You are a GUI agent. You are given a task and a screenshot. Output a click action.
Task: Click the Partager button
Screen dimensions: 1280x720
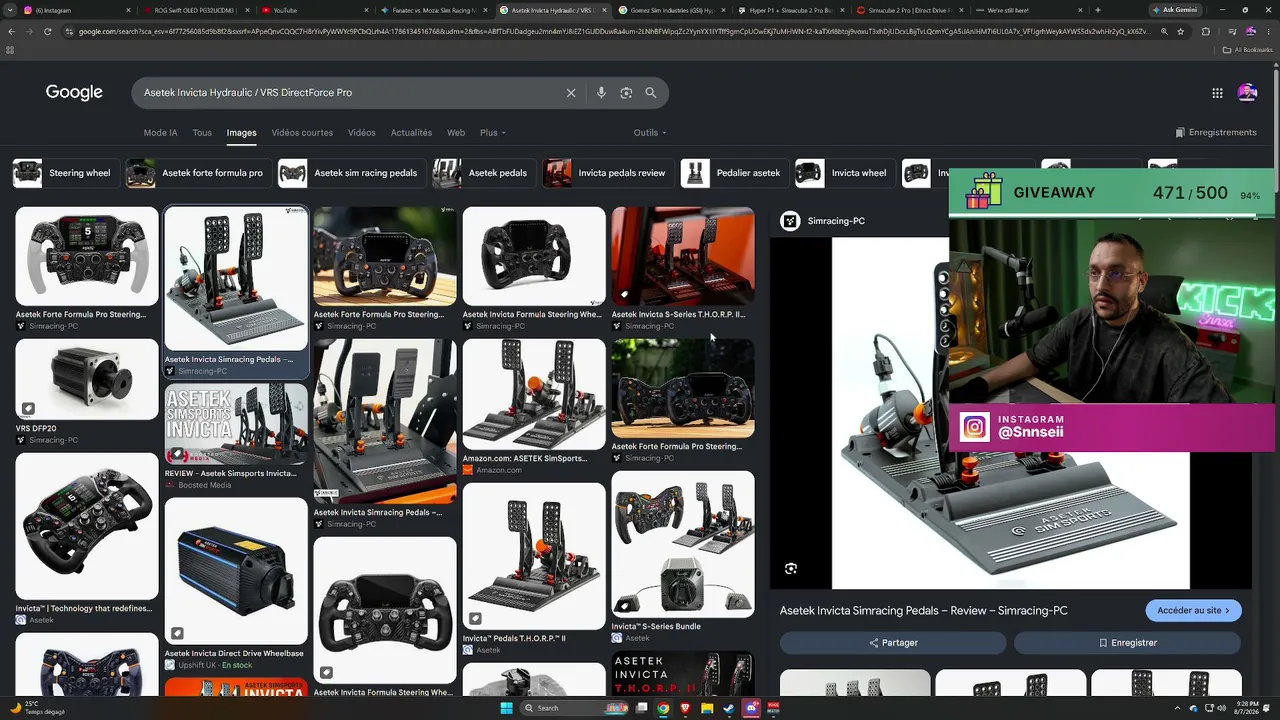(893, 643)
